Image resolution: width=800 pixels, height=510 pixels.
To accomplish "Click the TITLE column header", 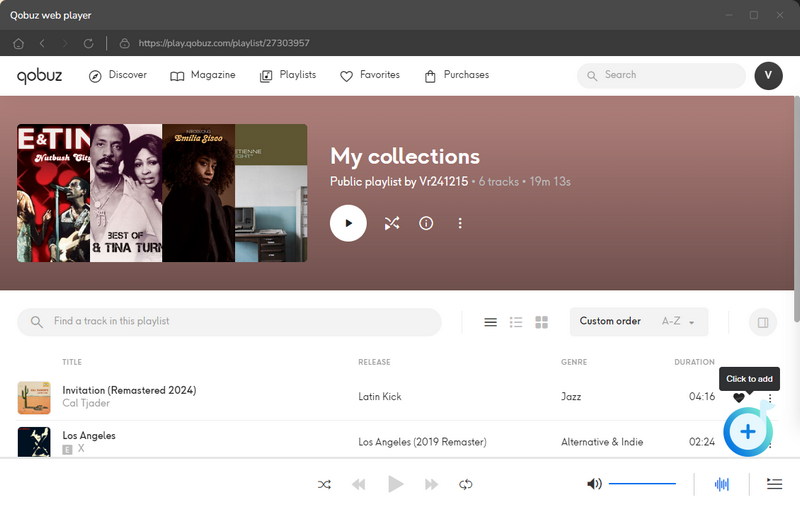I will 72,362.
